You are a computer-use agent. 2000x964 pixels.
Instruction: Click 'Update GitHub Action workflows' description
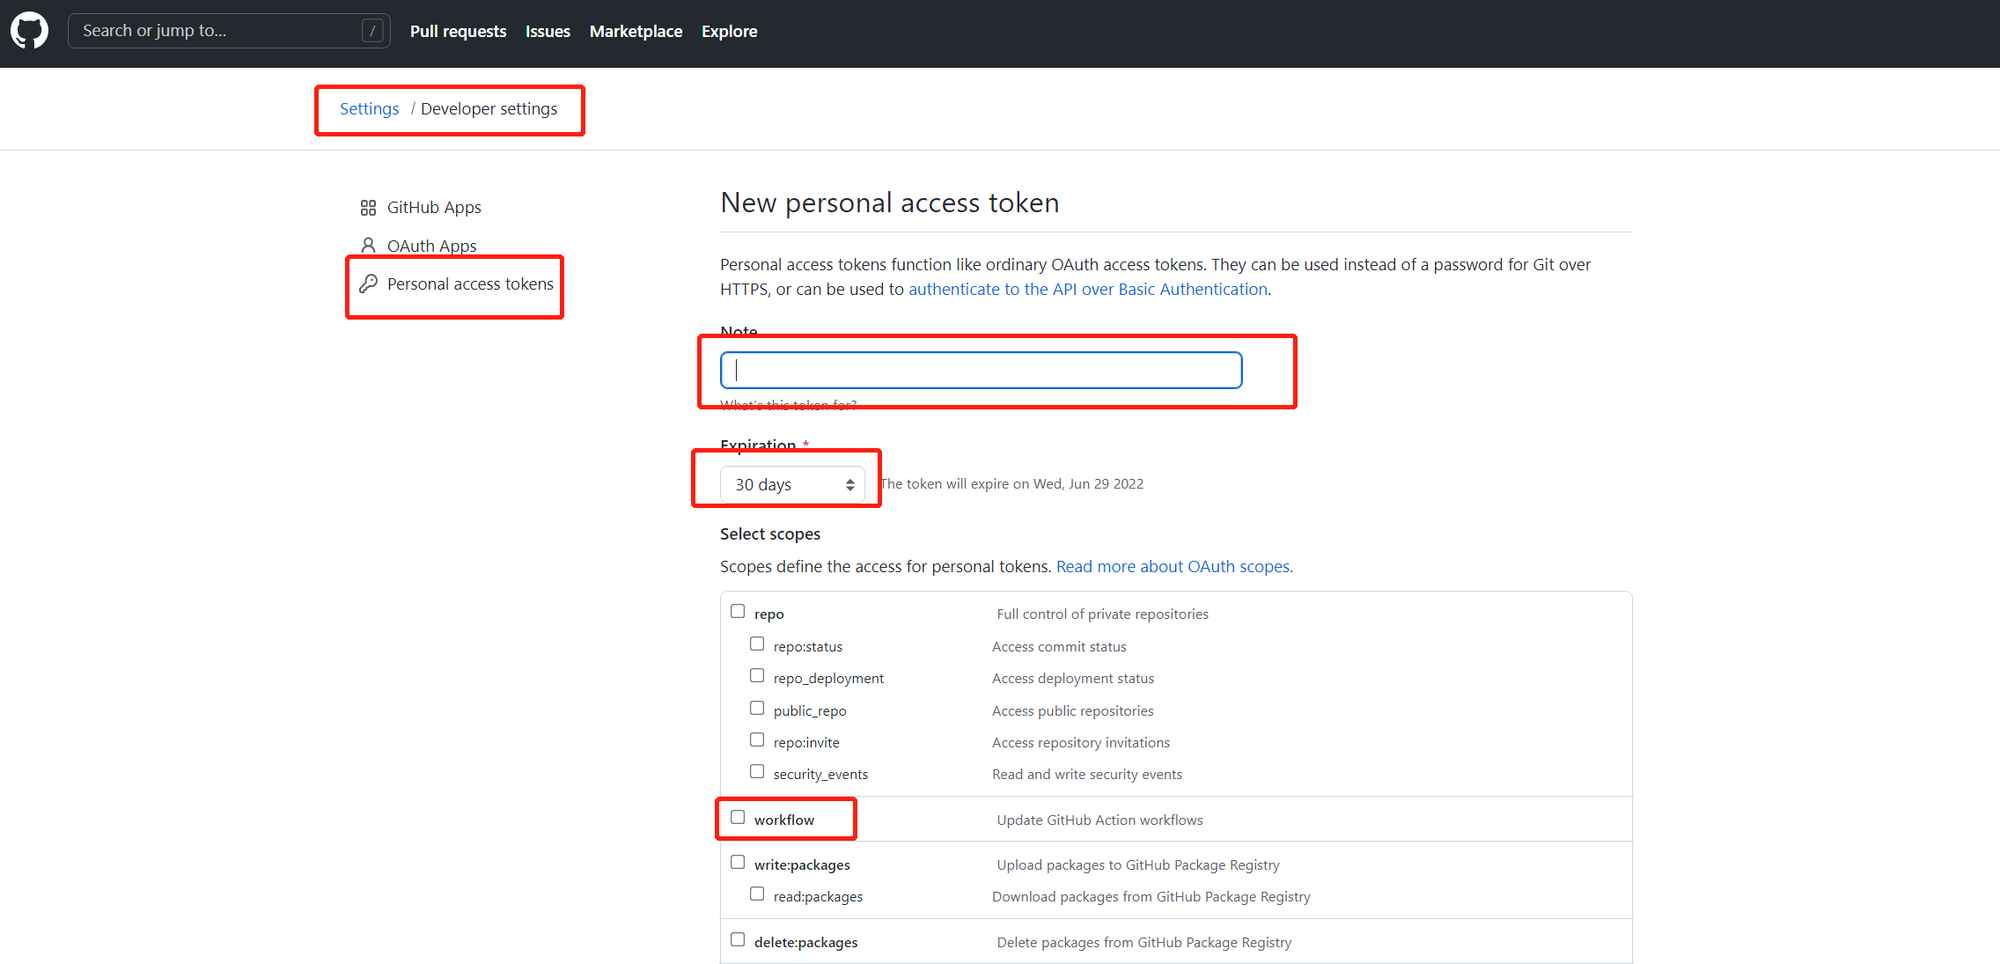tap(1100, 820)
